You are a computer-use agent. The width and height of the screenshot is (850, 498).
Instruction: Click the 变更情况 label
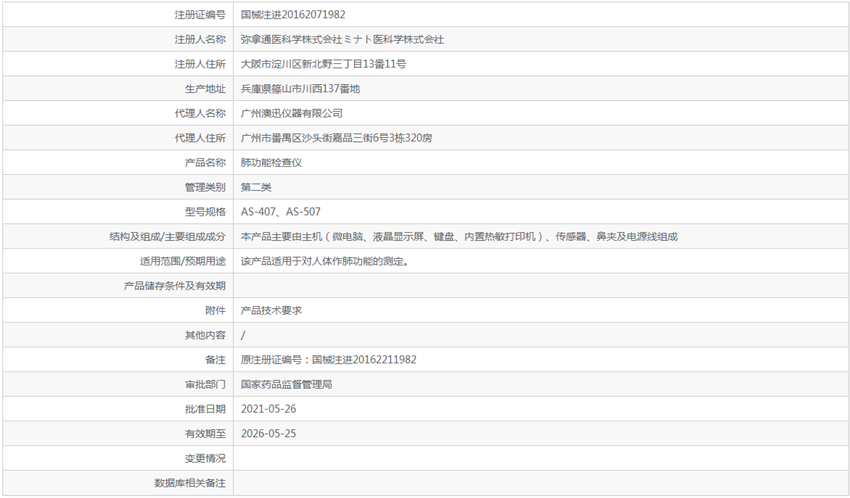pos(205,458)
